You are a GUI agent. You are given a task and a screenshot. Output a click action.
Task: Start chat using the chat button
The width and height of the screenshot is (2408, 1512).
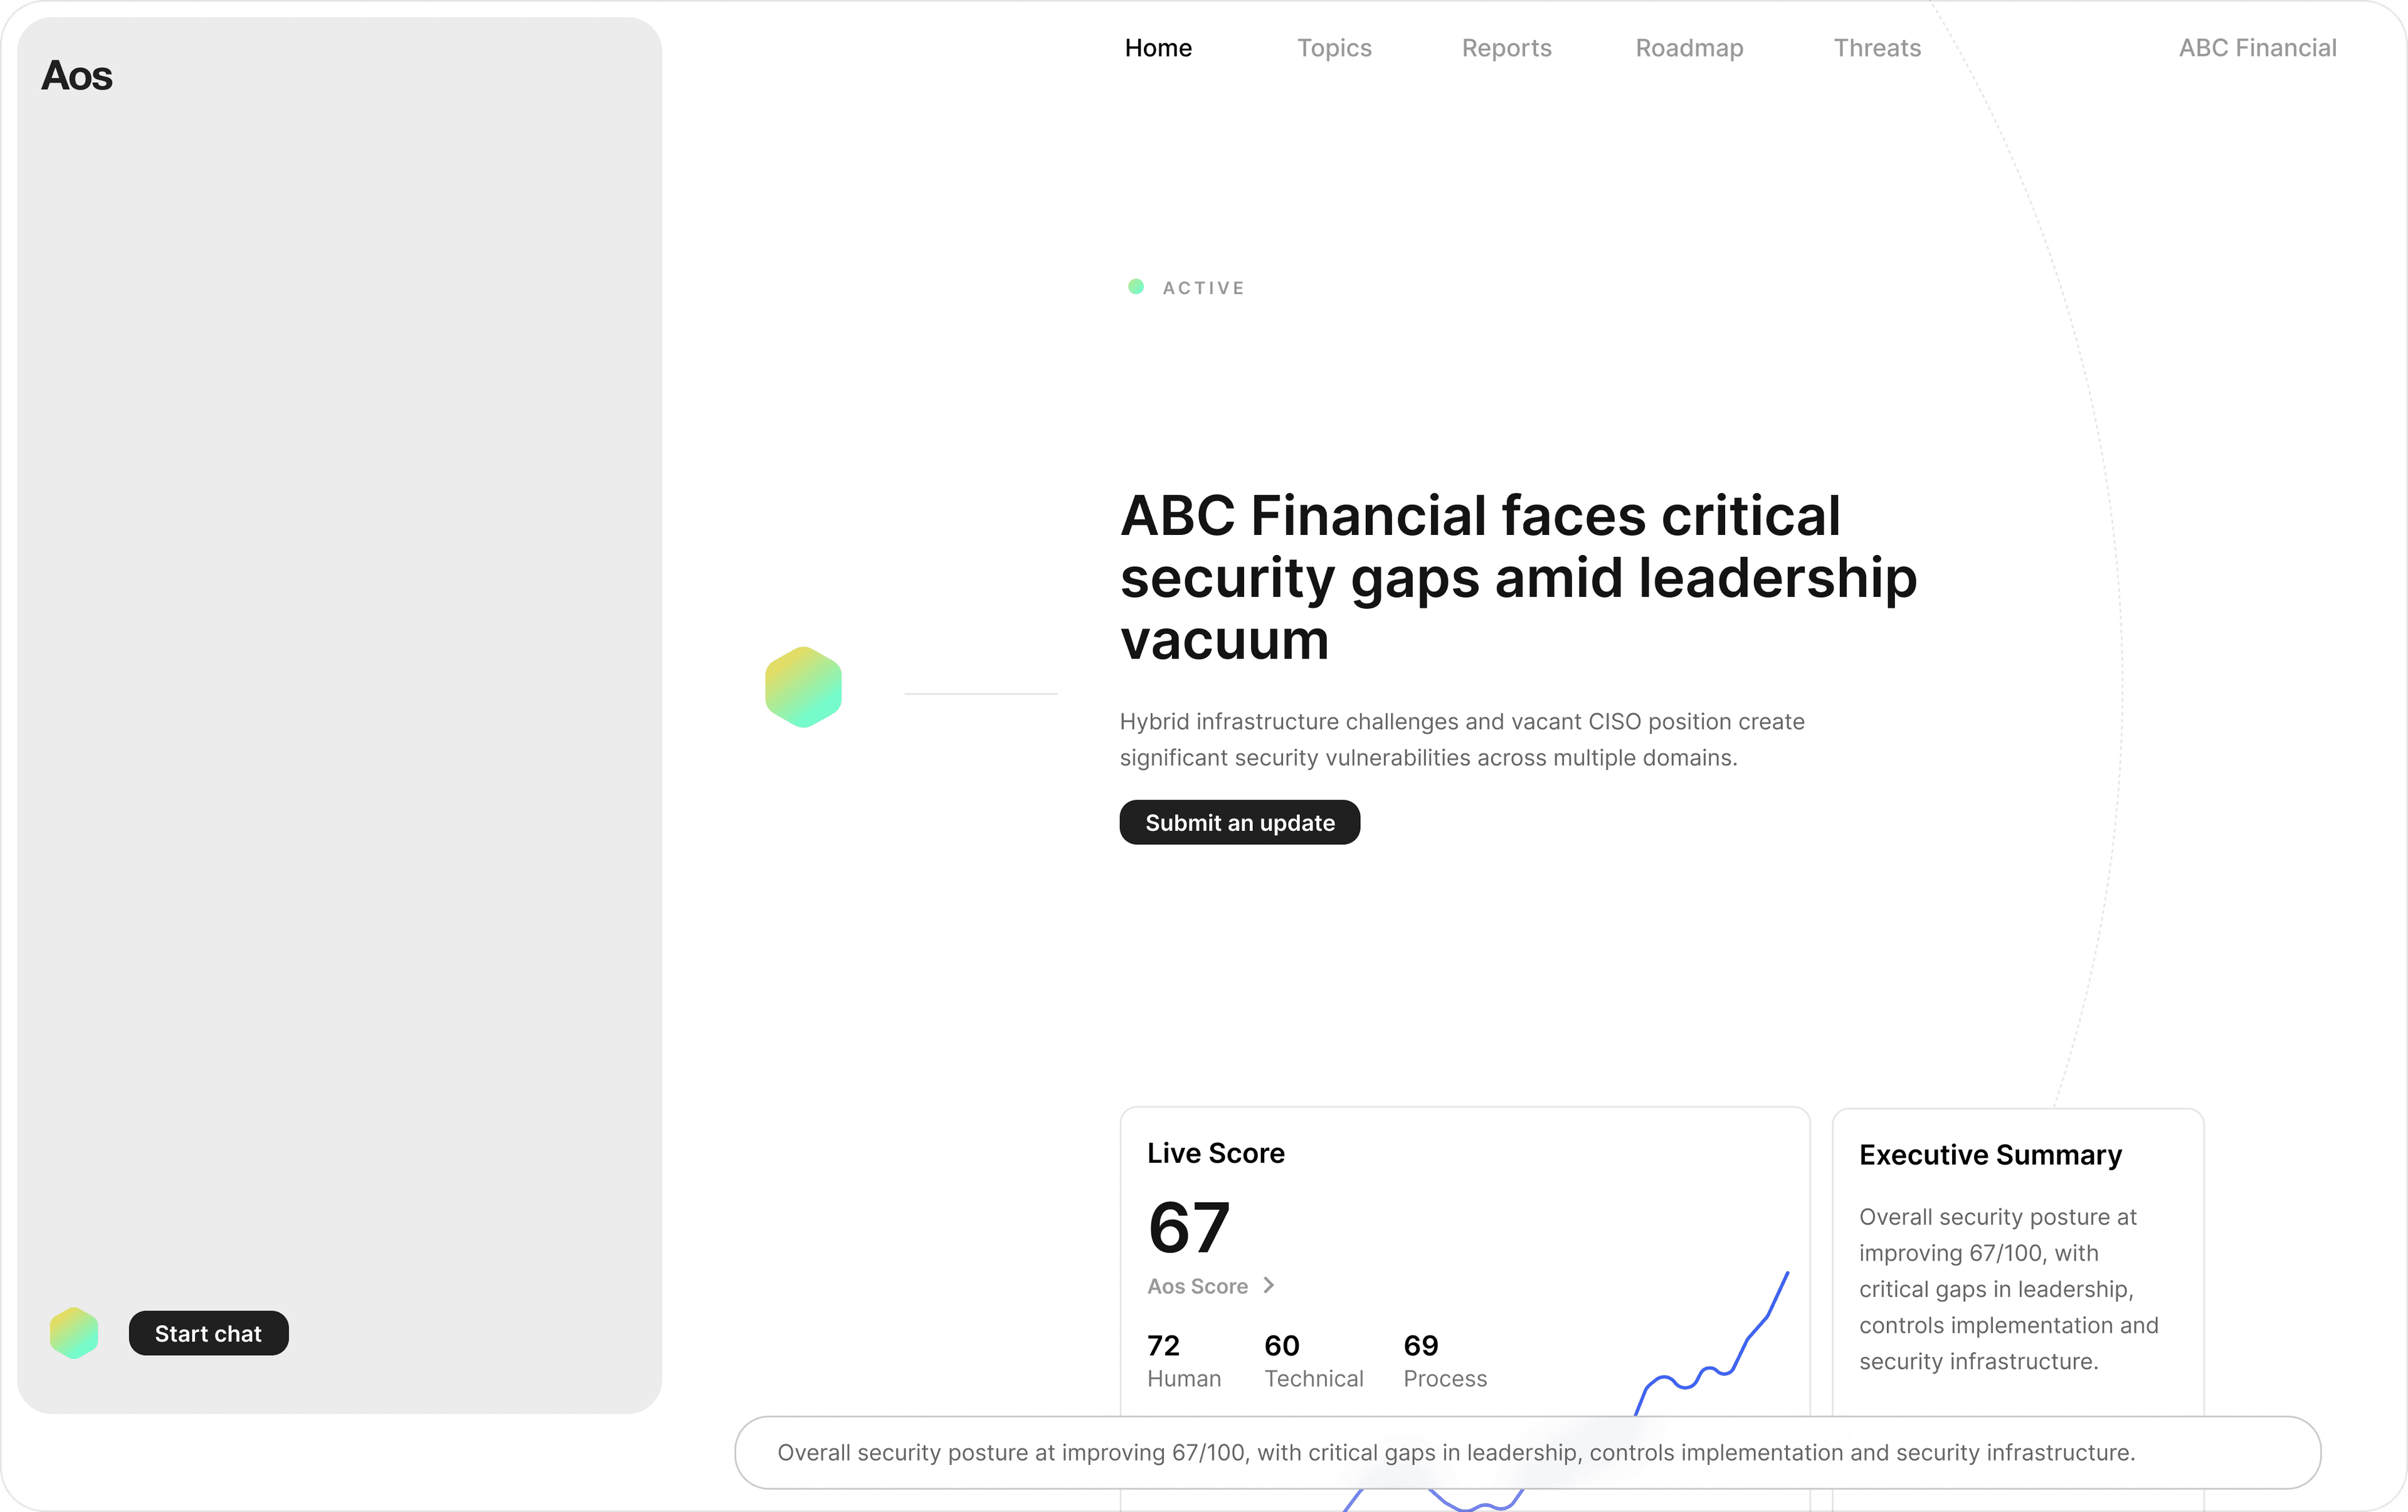click(208, 1333)
